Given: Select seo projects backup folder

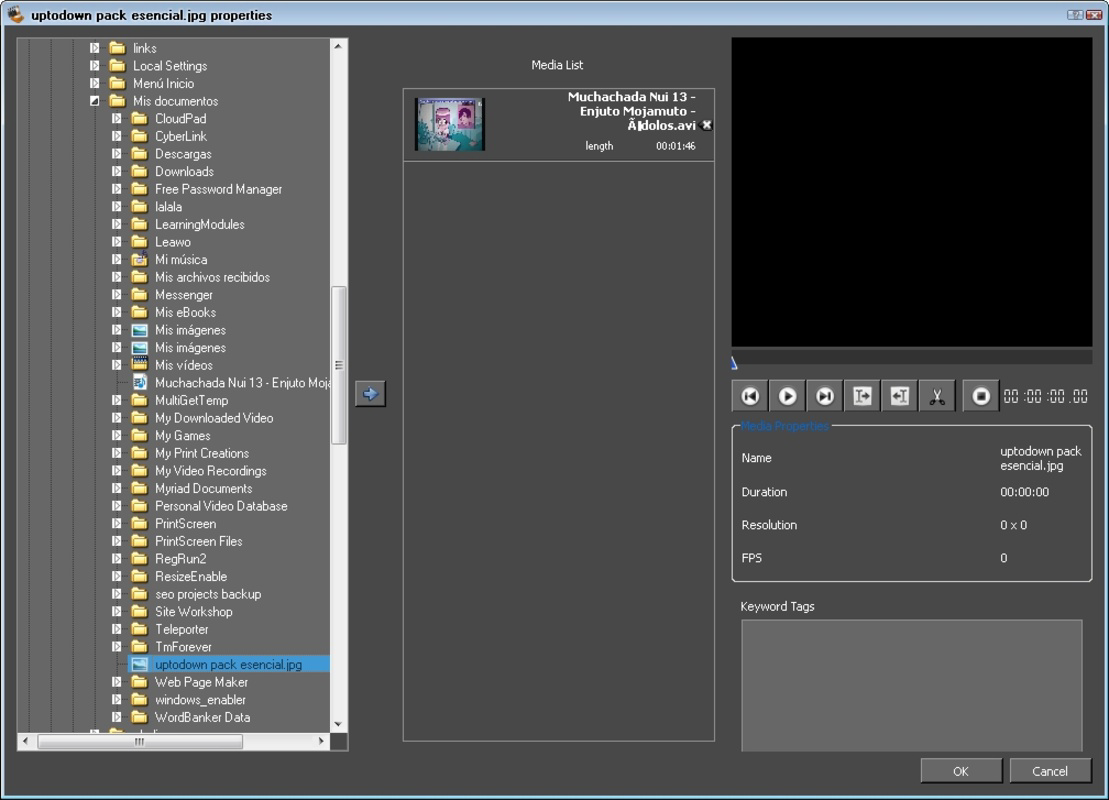Looking at the screenshot, I should click(x=208, y=594).
